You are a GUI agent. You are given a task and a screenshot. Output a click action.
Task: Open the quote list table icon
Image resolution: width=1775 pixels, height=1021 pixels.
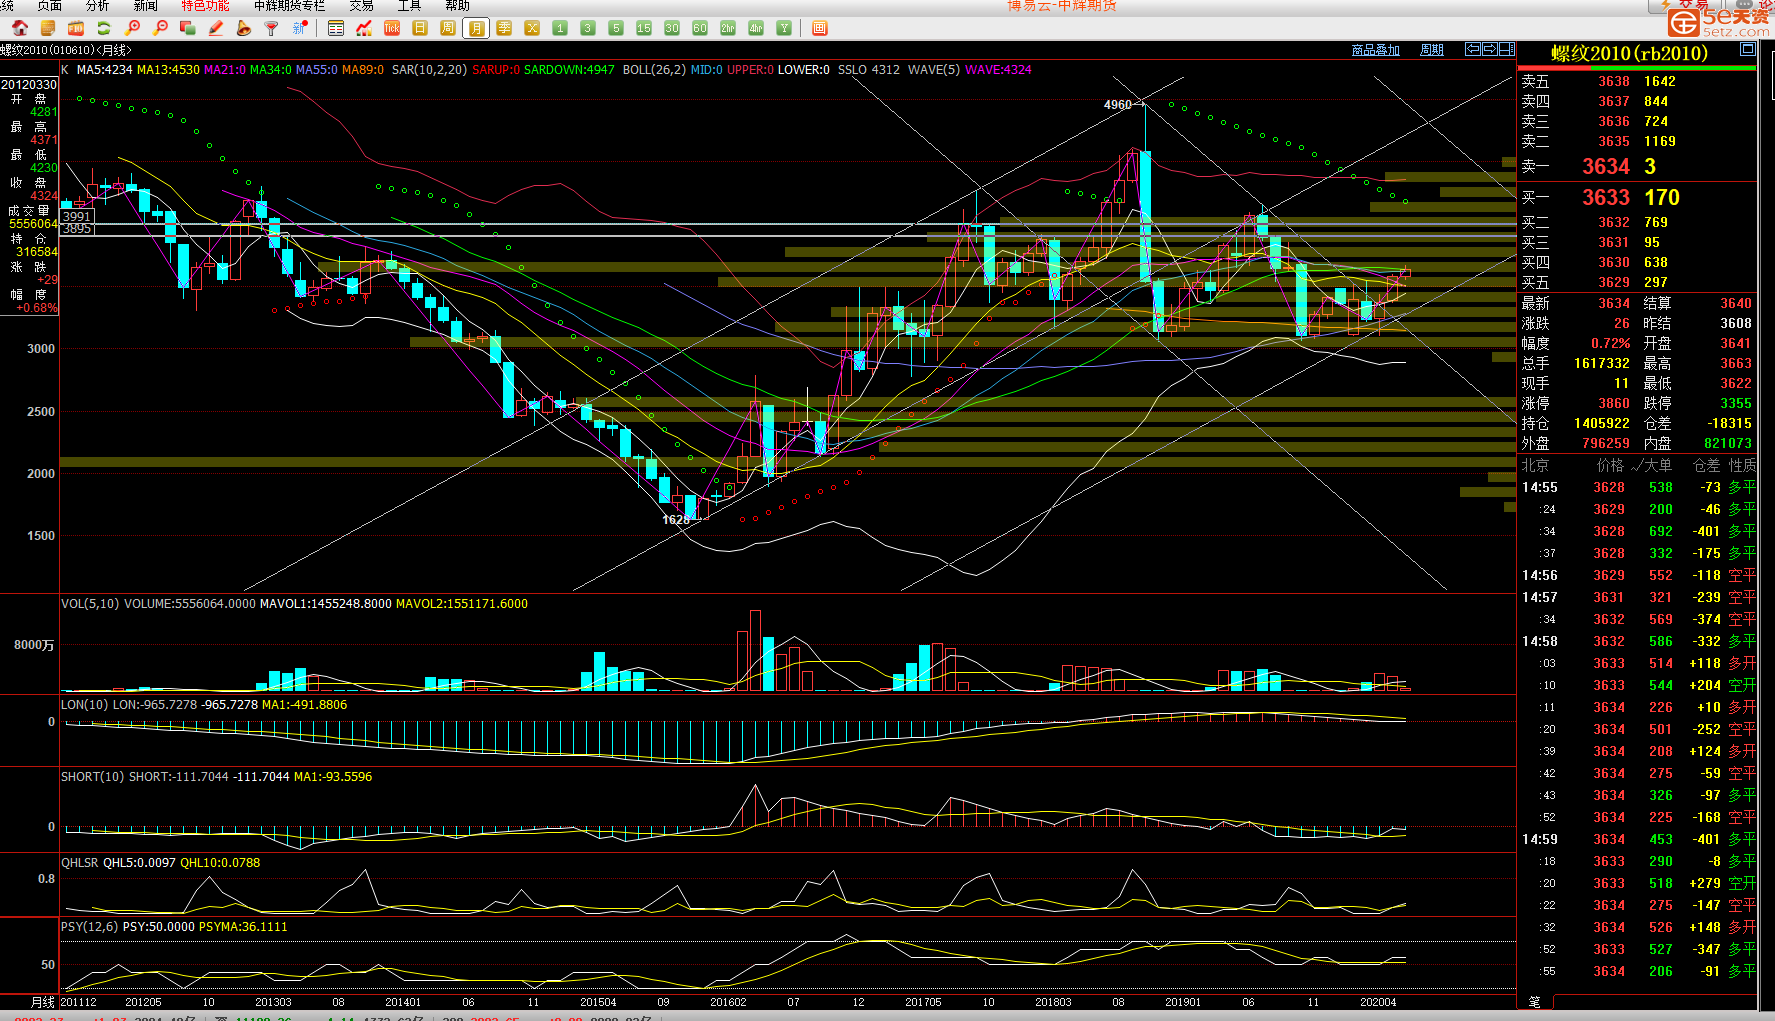coord(336,28)
